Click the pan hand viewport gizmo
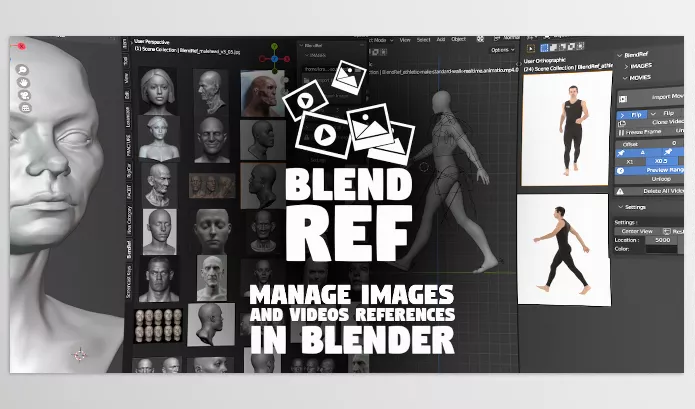Viewport: 695px width, 409px height. (23, 82)
